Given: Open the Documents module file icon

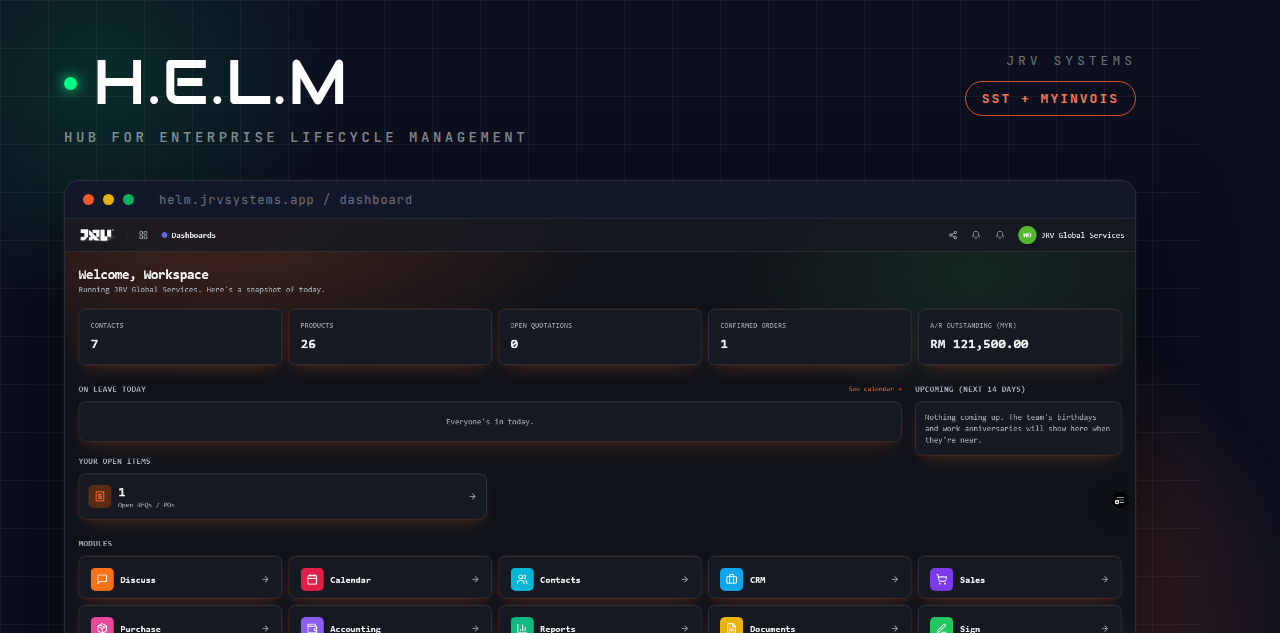Looking at the screenshot, I should (x=732, y=627).
